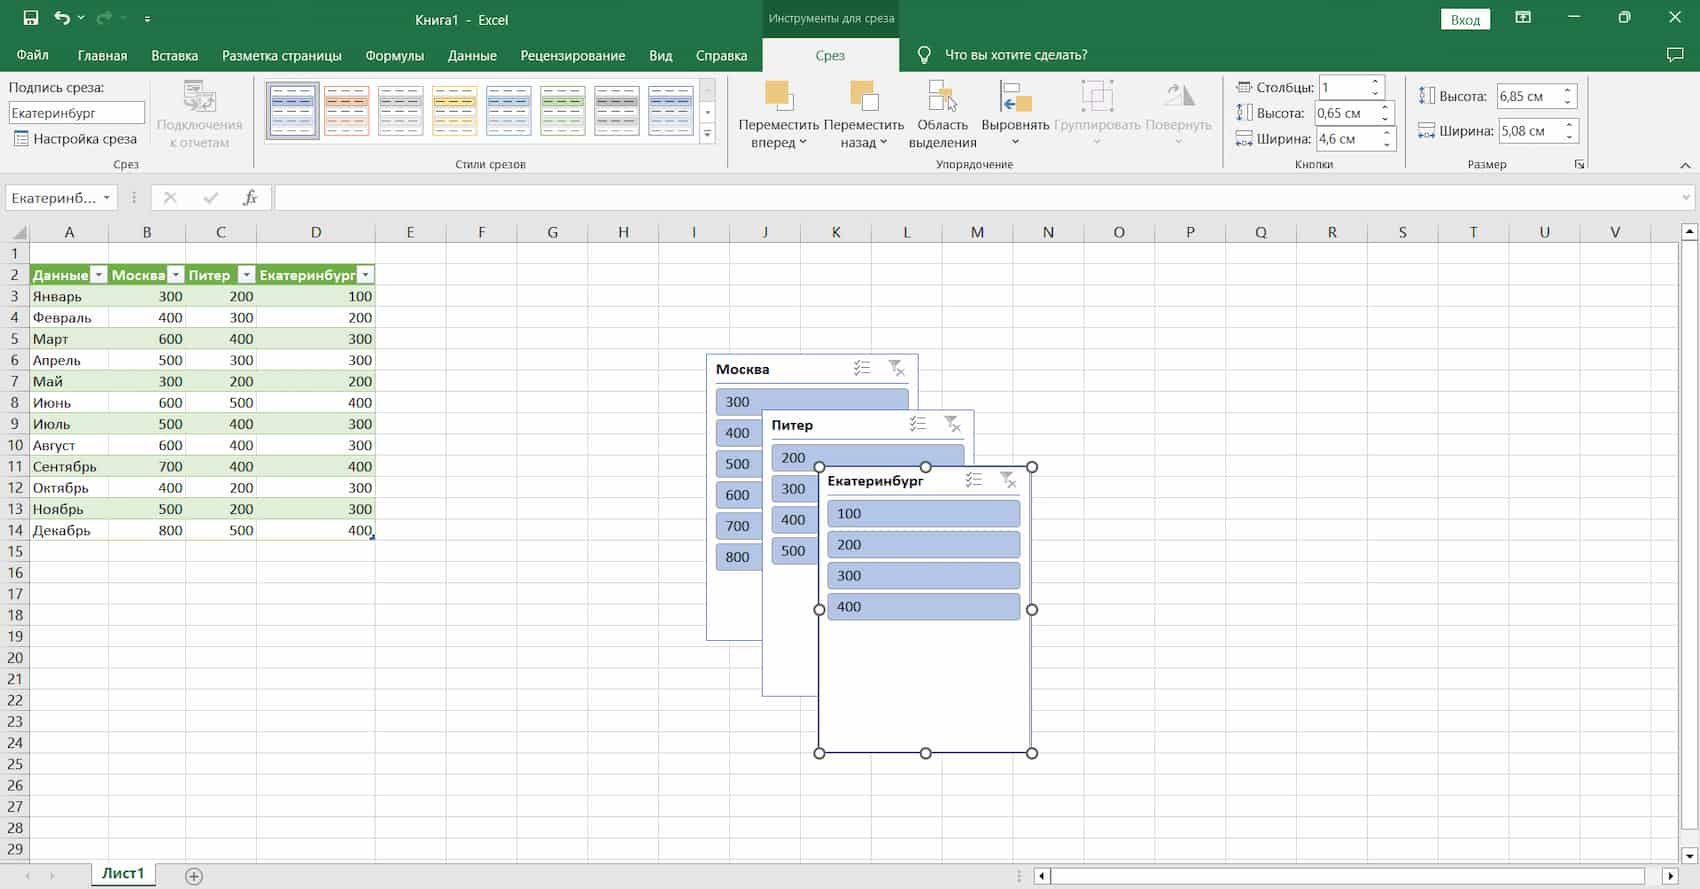1700x889 pixels.
Task: Edit the slicer caption field
Action: (77, 113)
